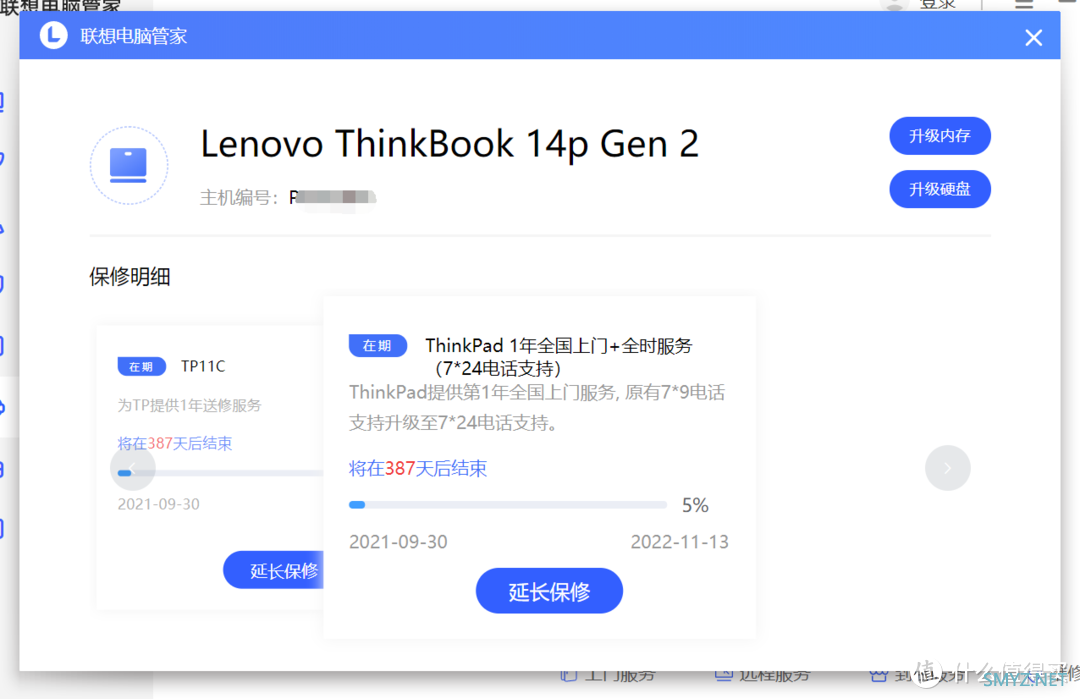Click the 5% warranty progress bar
Screen dimensions: 1080x699
coord(508,505)
